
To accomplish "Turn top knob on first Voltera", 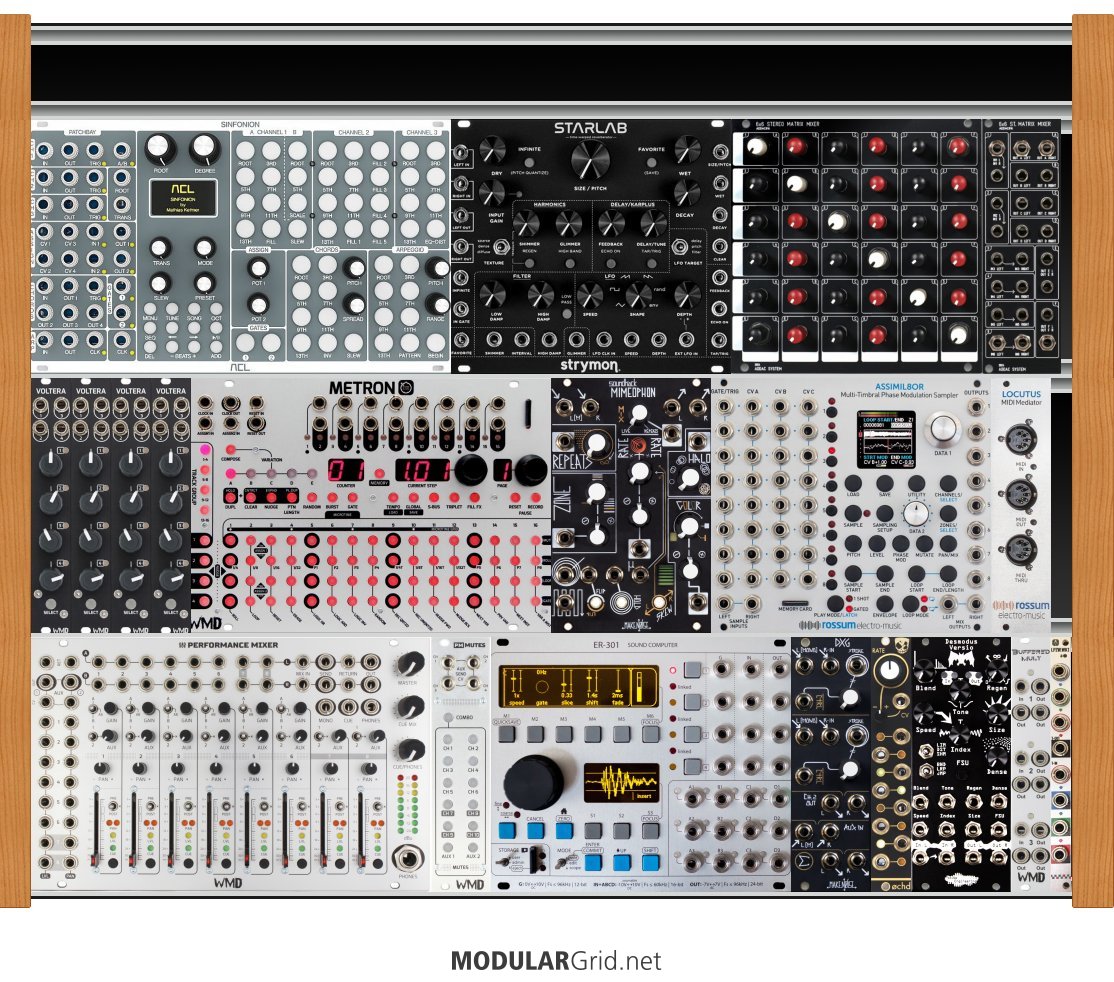I will (50, 464).
